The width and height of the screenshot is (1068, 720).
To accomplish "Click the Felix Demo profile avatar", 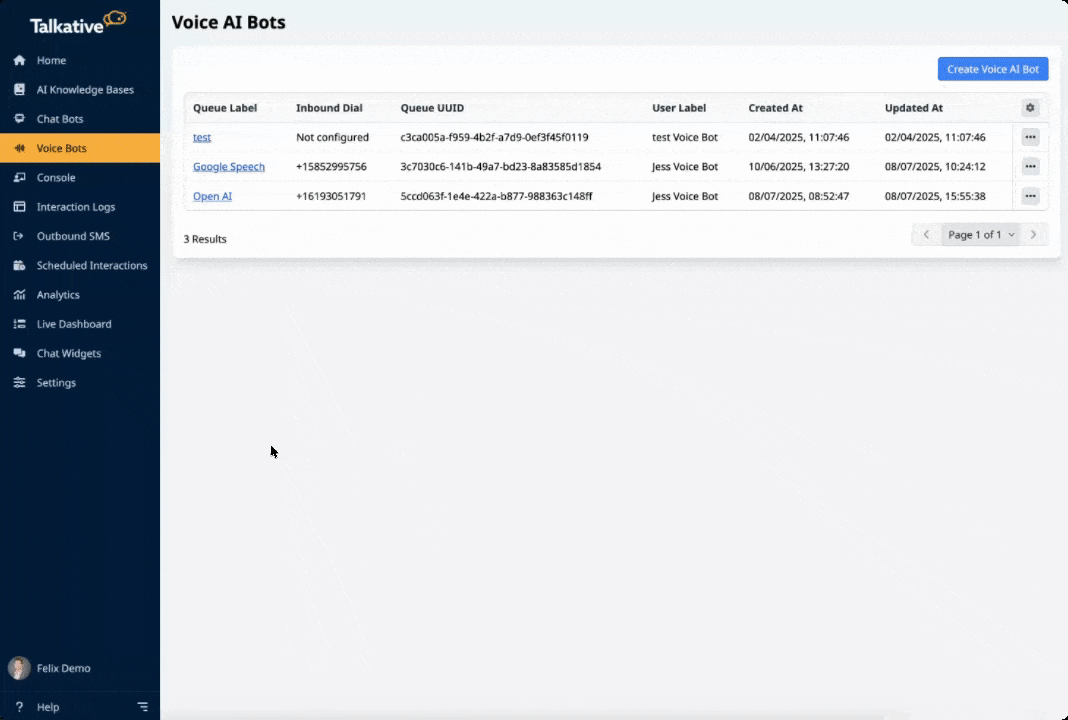I will (x=19, y=668).
